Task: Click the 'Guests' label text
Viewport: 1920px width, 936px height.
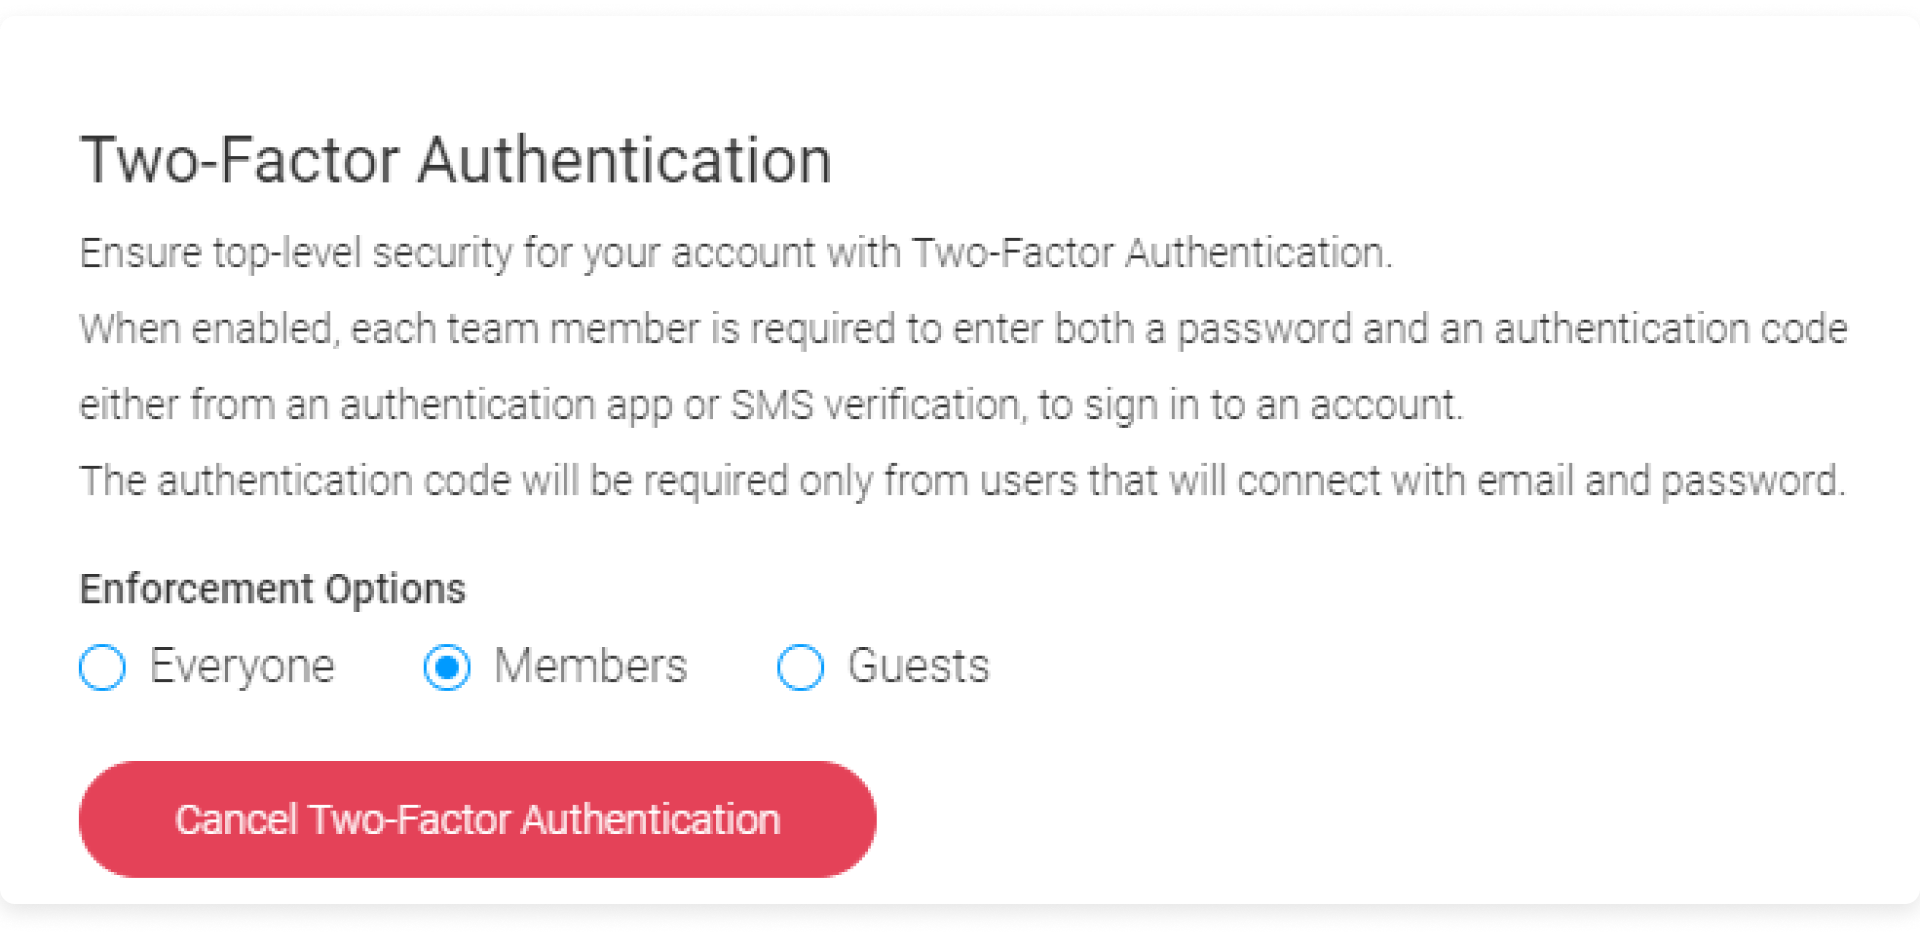Action: tap(918, 666)
